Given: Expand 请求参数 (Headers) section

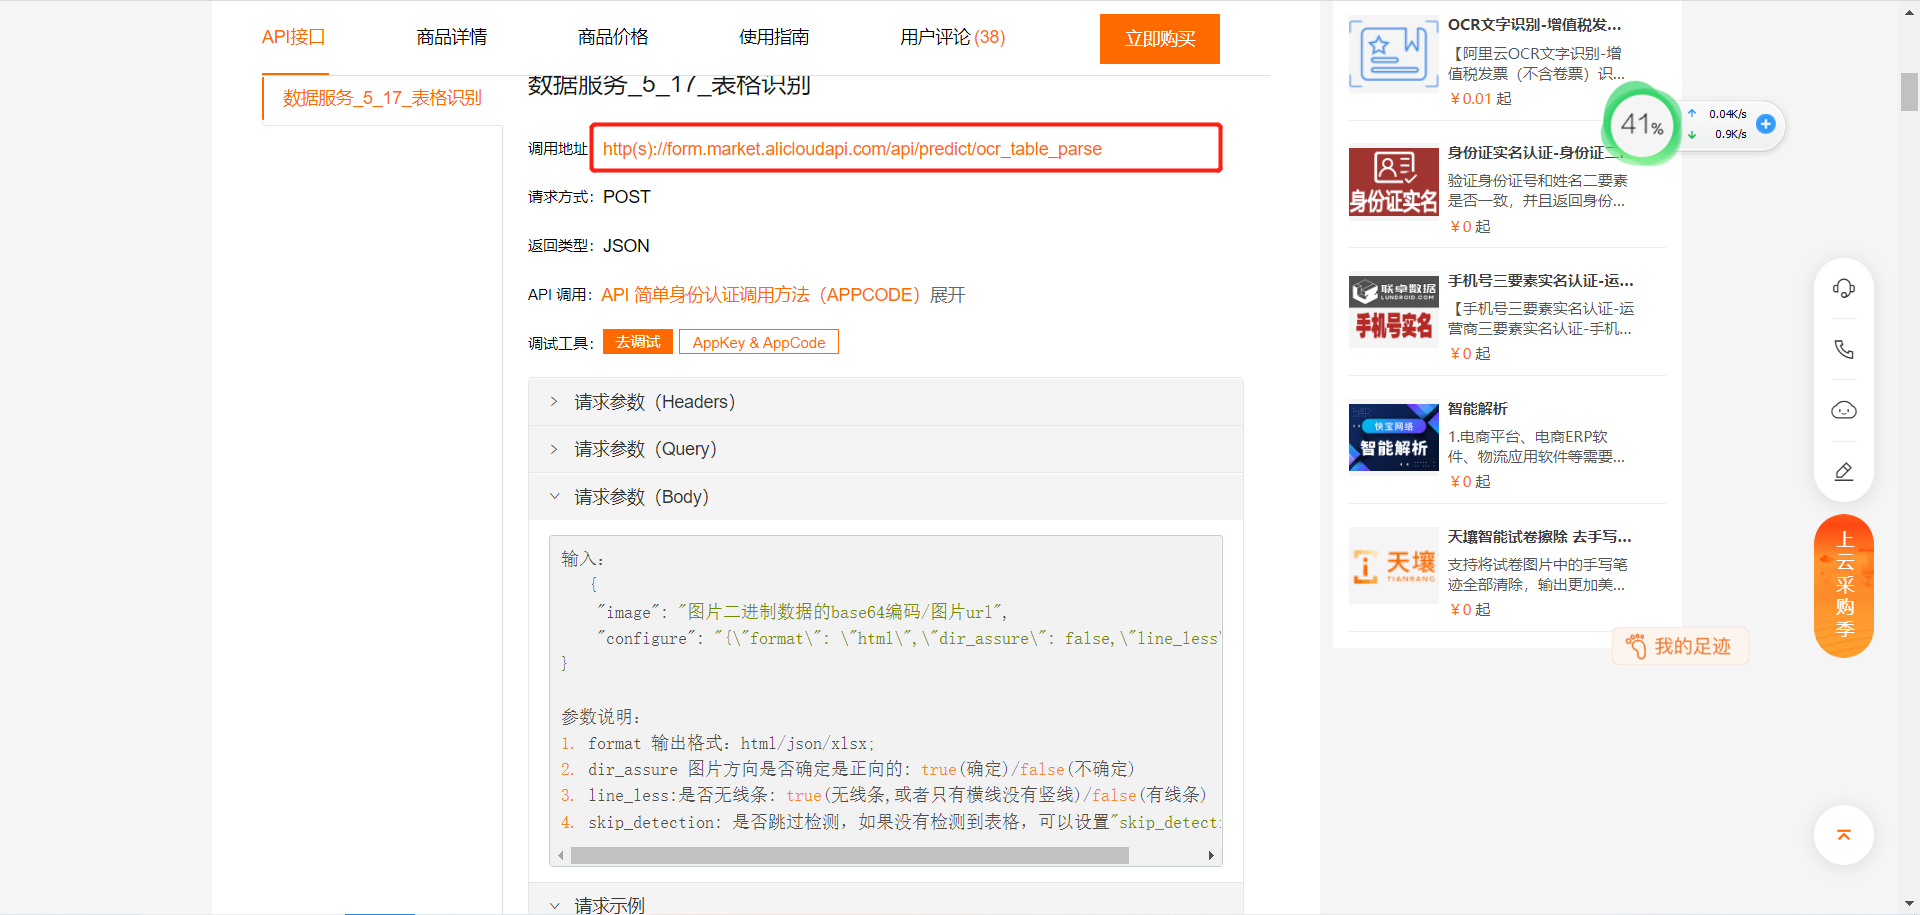Looking at the screenshot, I should (x=886, y=402).
